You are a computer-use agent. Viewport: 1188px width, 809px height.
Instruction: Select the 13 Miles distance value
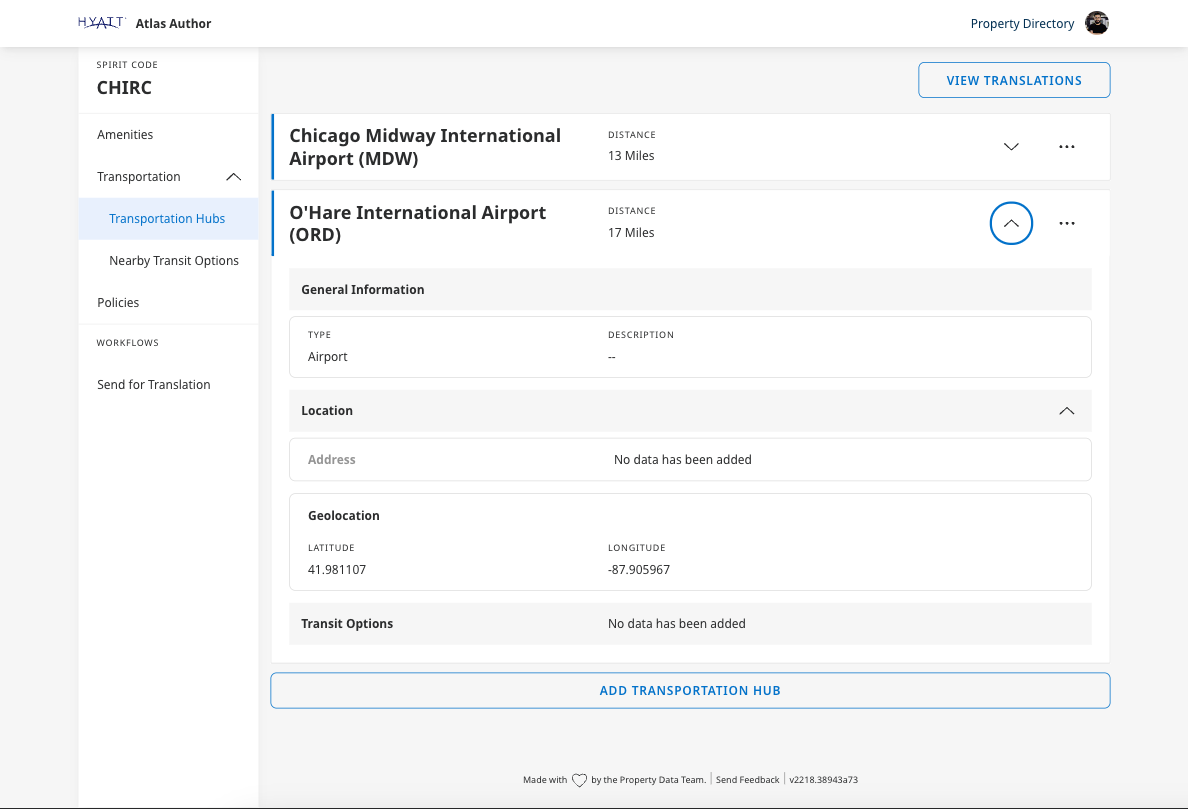pos(630,155)
